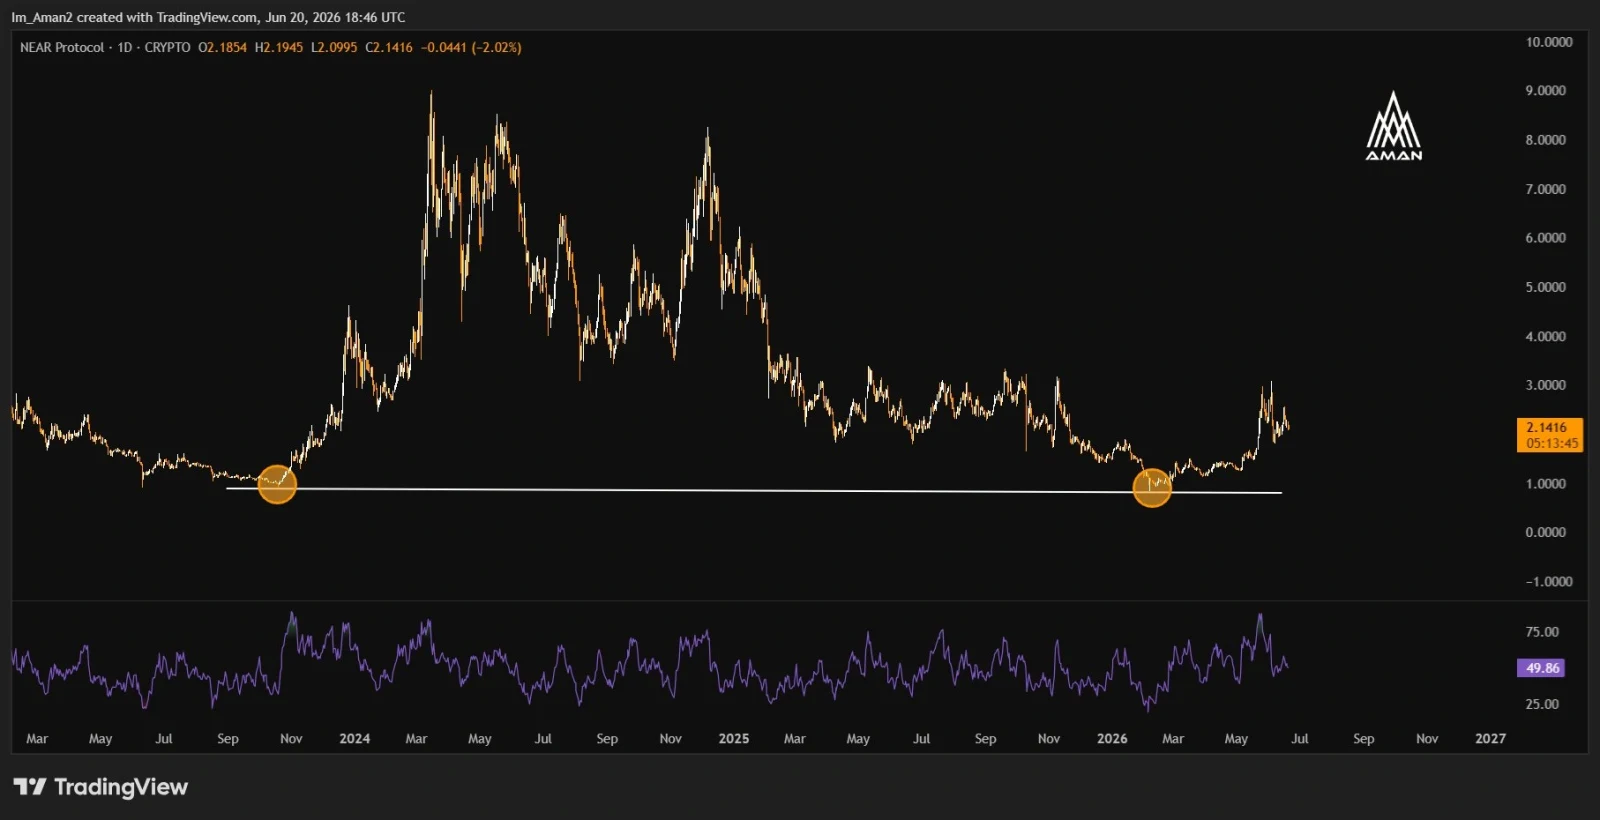This screenshot has height=820, width=1600.
Task: Click the 0.0000 price axis label
Action: (x=1545, y=532)
